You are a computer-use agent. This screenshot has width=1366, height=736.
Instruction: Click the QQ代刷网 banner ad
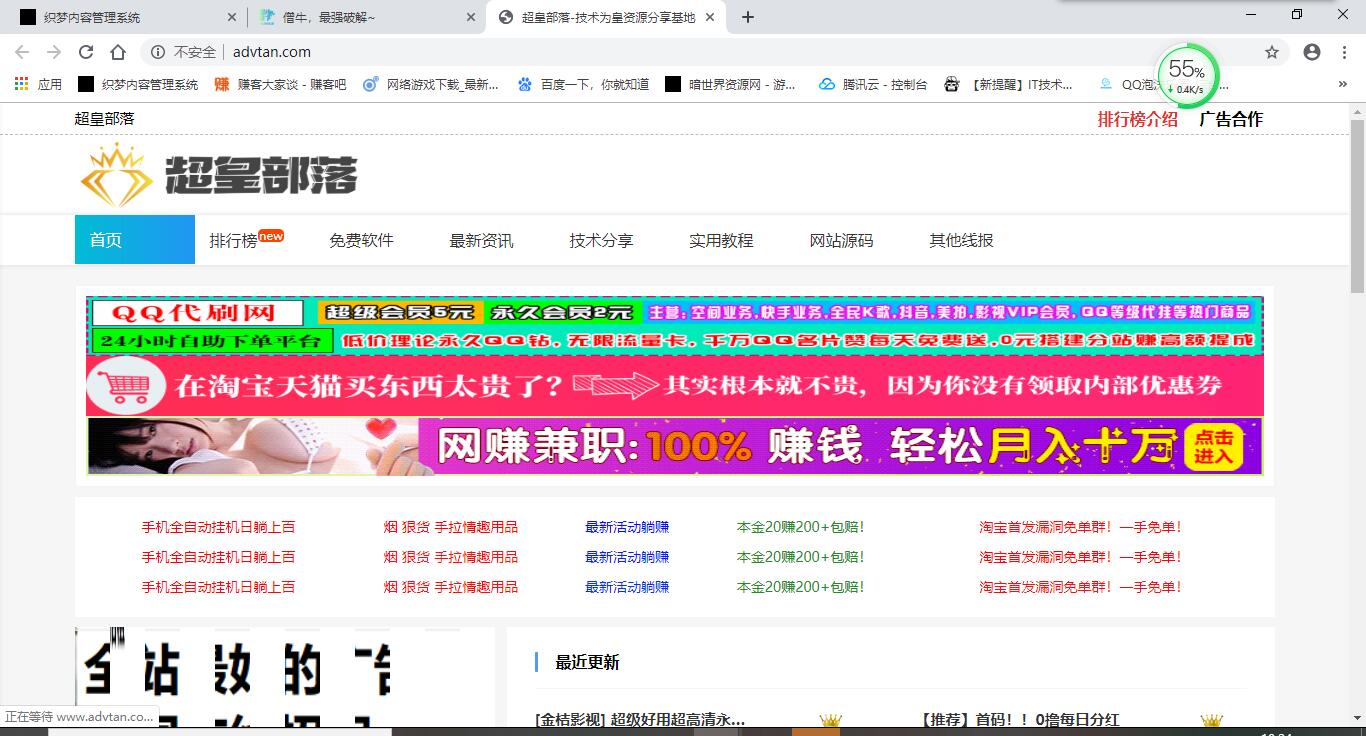[675, 326]
